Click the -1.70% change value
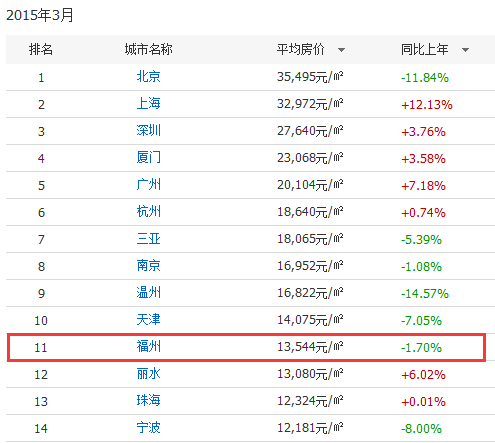Image resolution: width=495 pixels, height=443 pixels. 421,348
